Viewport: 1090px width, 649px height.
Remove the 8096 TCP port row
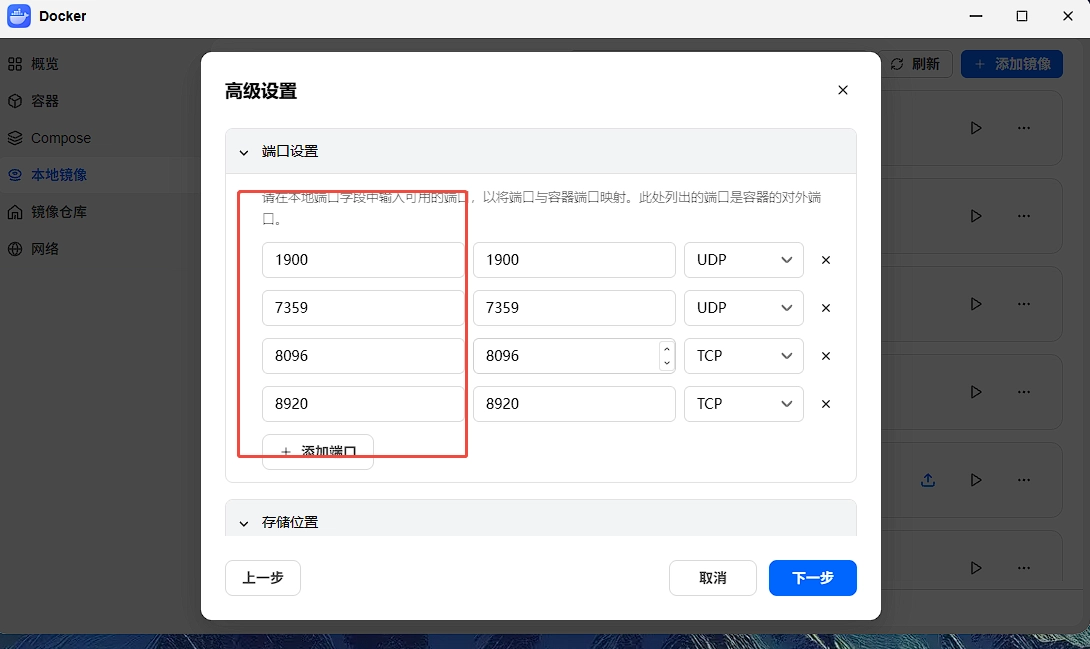826,356
